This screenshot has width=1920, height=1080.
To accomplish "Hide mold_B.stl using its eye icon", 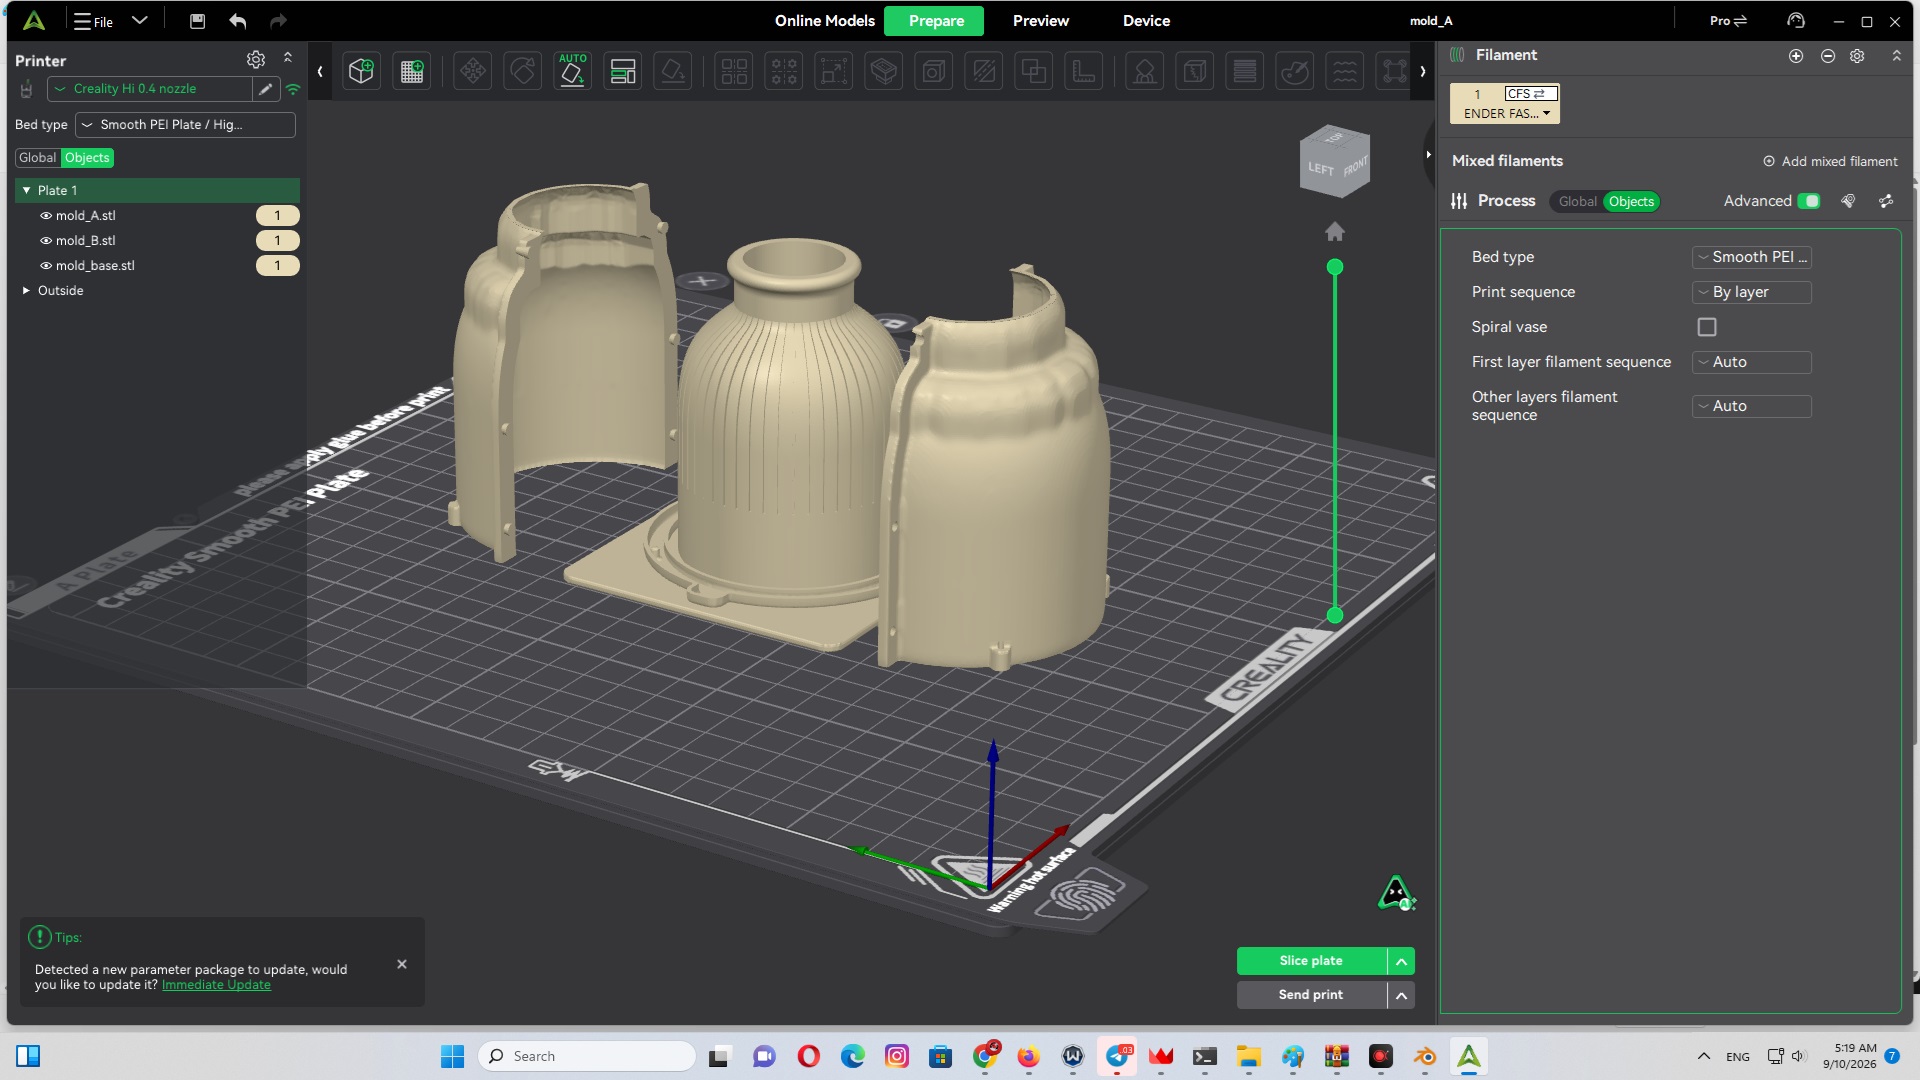I will (45, 241).
